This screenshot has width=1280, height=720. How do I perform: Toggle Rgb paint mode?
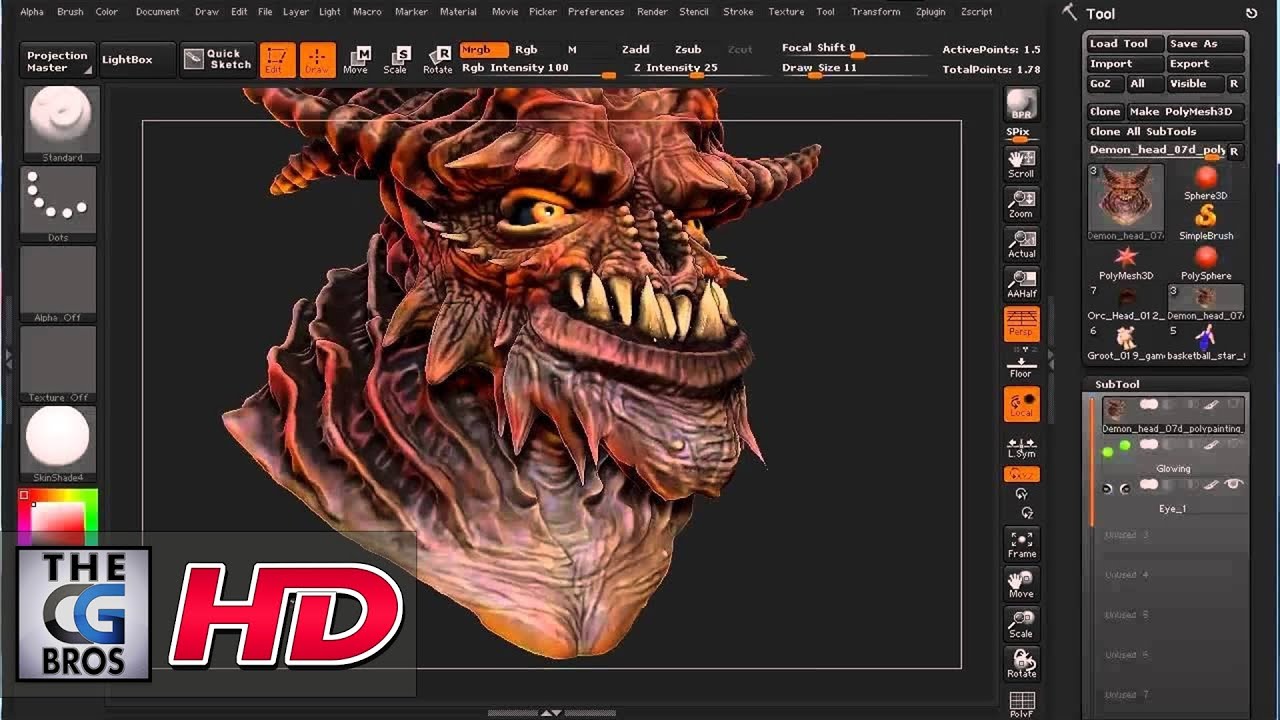pyautogui.click(x=526, y=49)
